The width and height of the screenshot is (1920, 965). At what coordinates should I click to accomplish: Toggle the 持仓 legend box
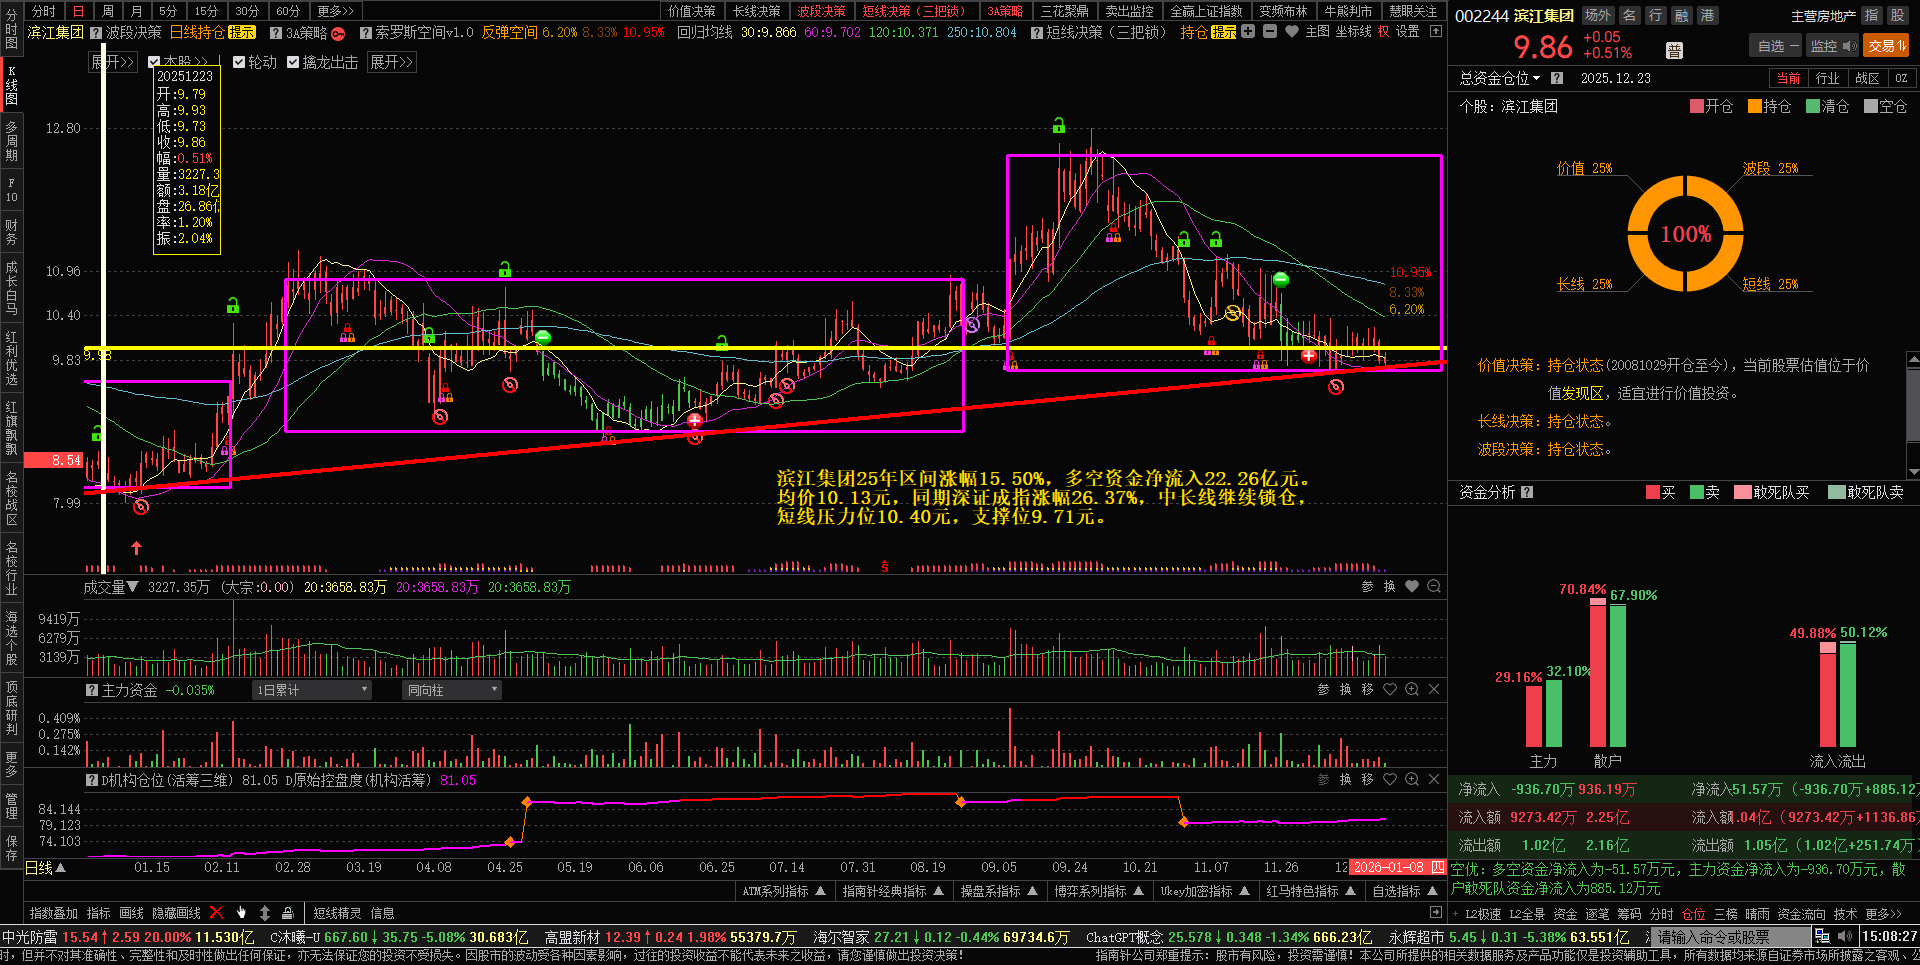tap(1754, 106)
